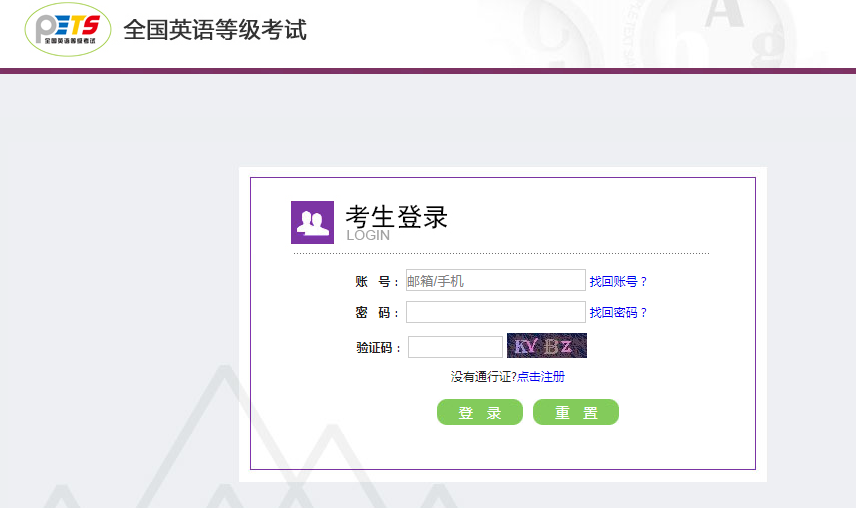Click the purple user avatar icon
856x508 pixels.
click(312, 222)
